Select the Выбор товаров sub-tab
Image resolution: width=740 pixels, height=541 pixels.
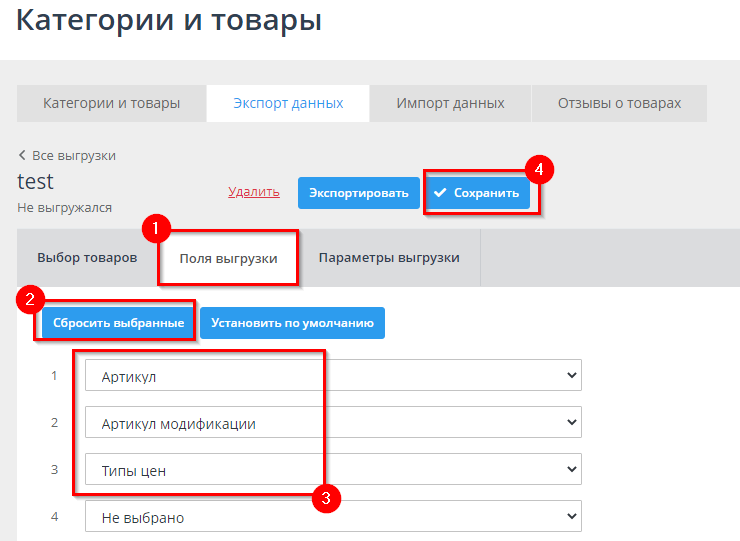(x=87, y=257)
